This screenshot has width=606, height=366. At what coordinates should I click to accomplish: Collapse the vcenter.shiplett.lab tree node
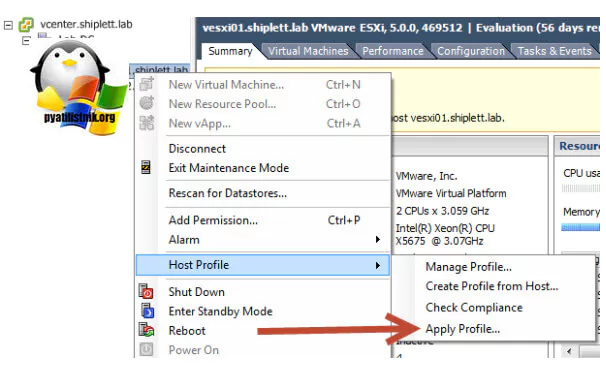tap(8, 26)
